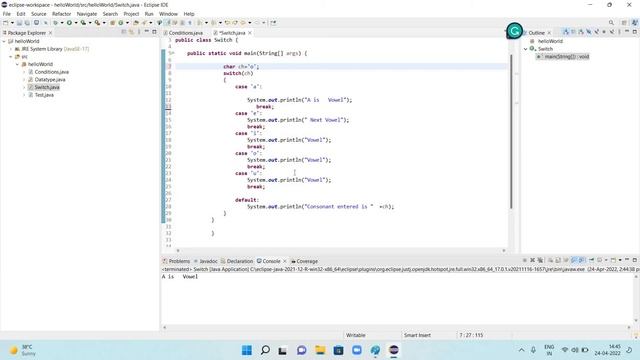Click Remove Launch X icon in Console toolbar
The height and width of the screenshot is (360, 640).
tap(533, 260)
